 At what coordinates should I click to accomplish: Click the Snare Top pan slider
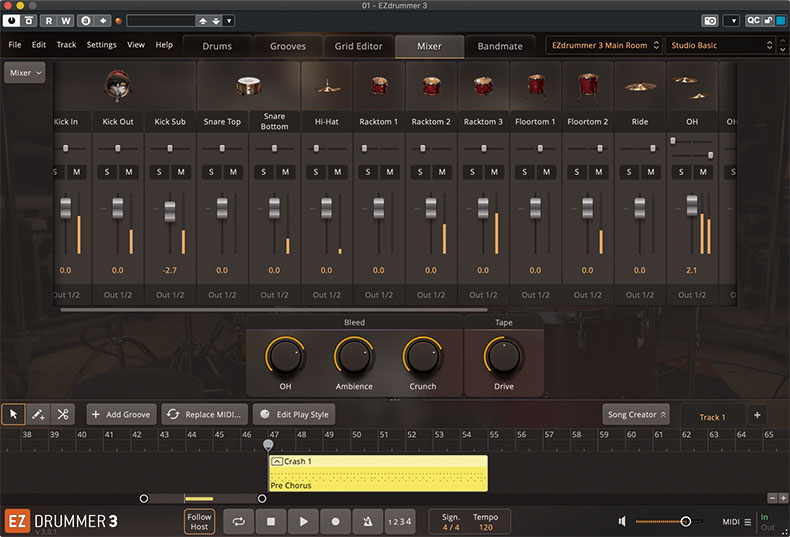tap(222, 149)
